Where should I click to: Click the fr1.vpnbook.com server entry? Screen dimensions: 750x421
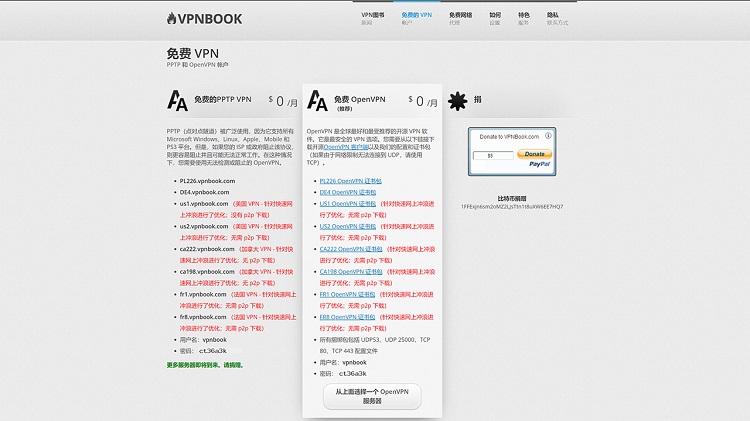(203, 295)
